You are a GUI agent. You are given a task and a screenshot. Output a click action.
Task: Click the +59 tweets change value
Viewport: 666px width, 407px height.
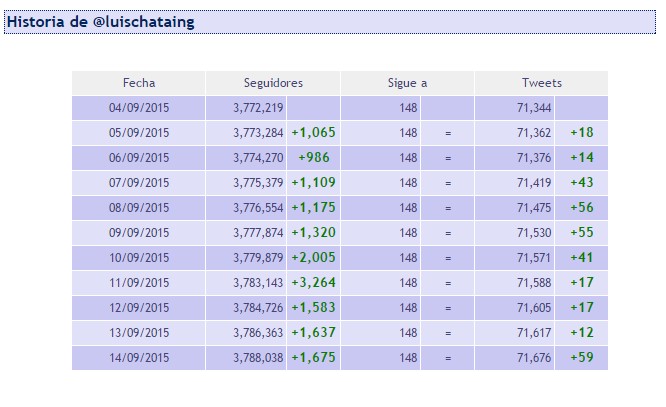[581, 358]
